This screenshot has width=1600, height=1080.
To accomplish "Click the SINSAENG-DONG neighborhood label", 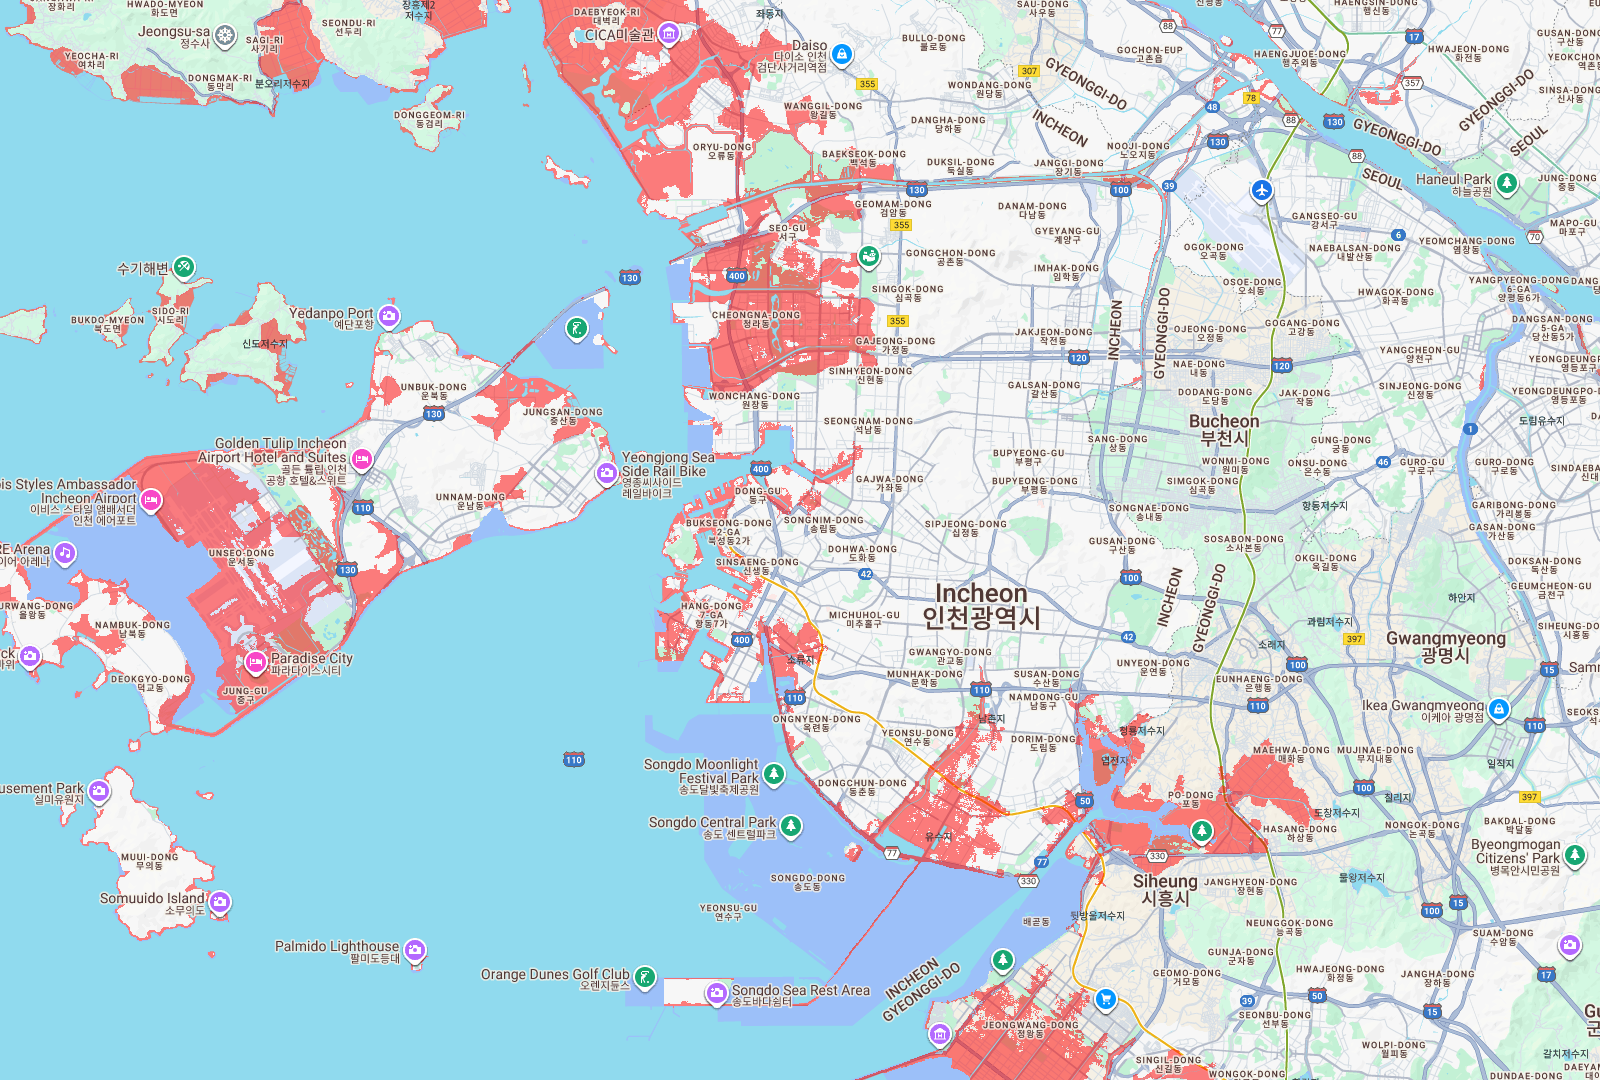I will click(x=757, y=566).
